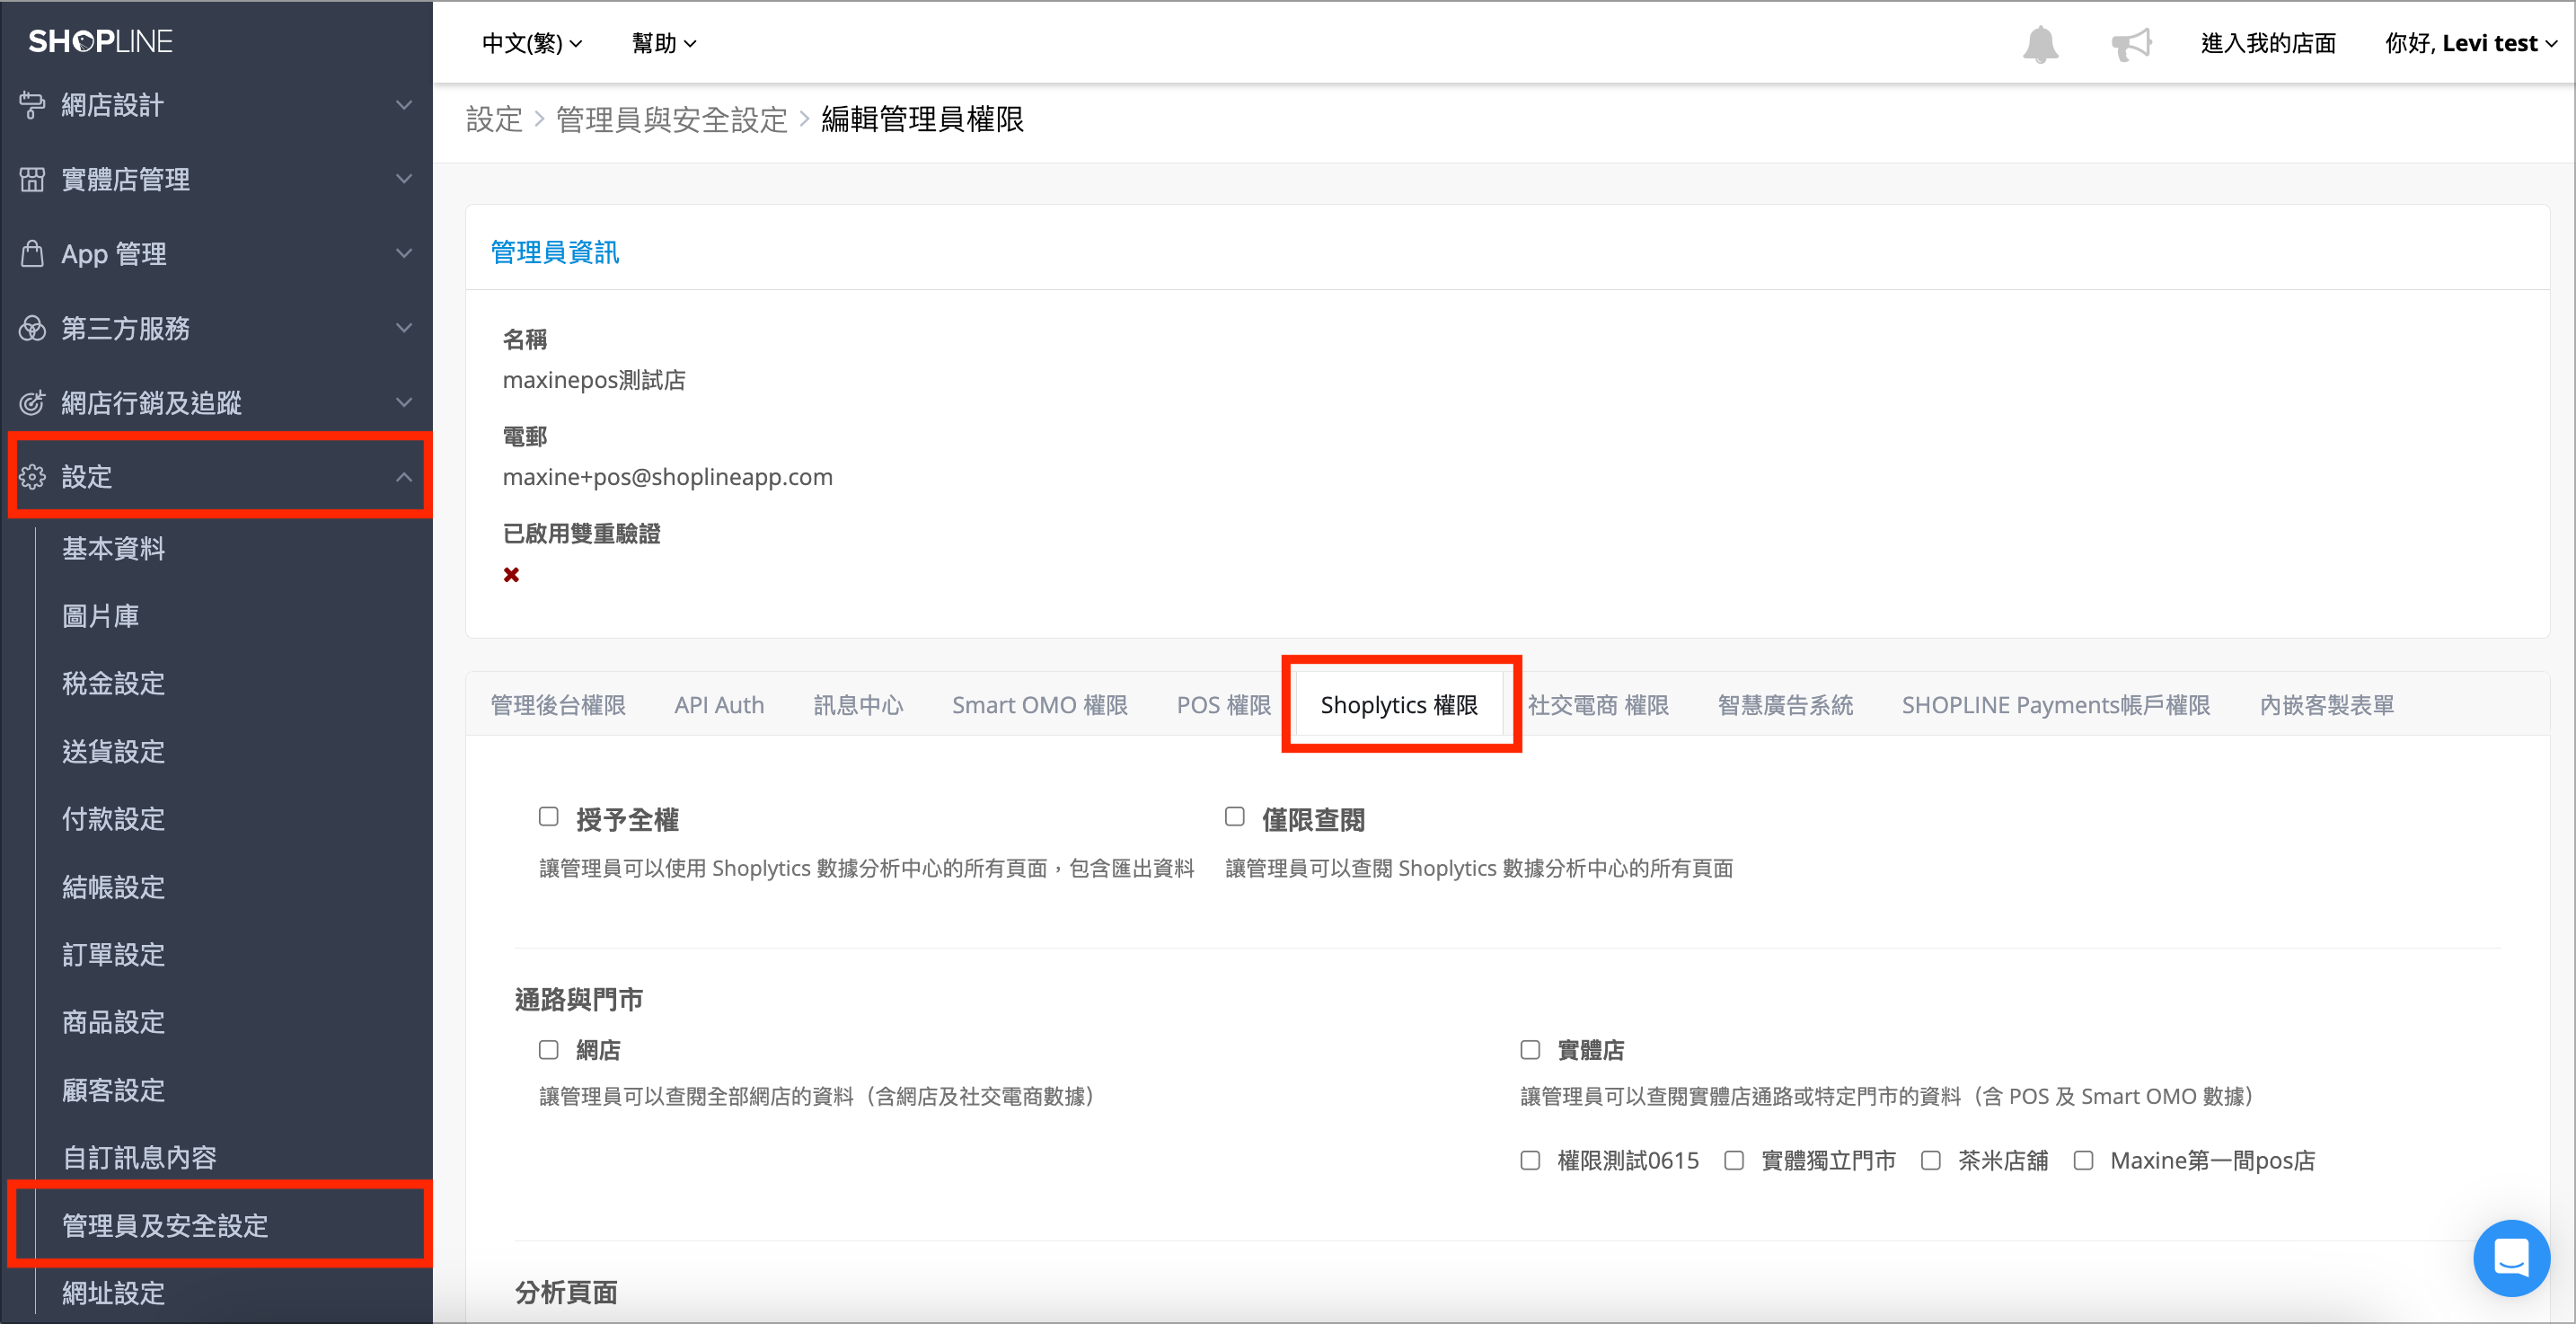Switch to the API Auth tab
The height and width of the screenshot is (1324, 2576).
coord(719,705)
